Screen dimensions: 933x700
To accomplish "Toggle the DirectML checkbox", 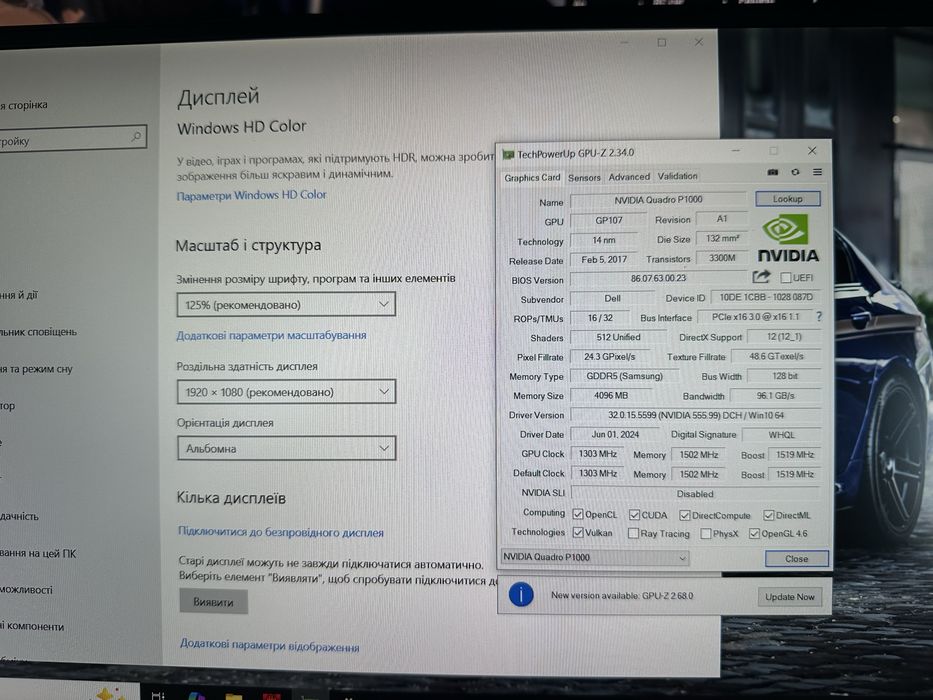I will [768, 515].
